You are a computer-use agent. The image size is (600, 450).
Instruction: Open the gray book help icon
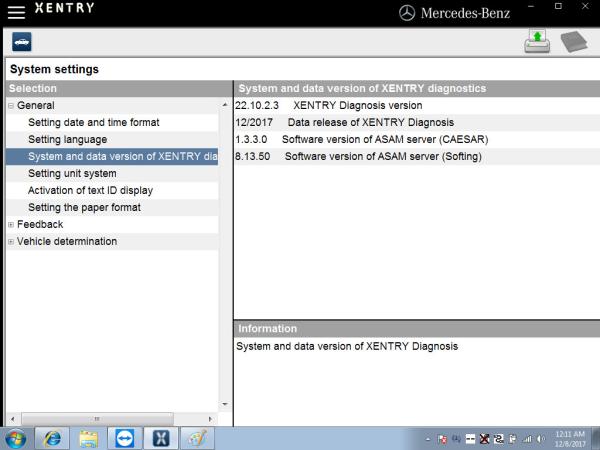574,41
